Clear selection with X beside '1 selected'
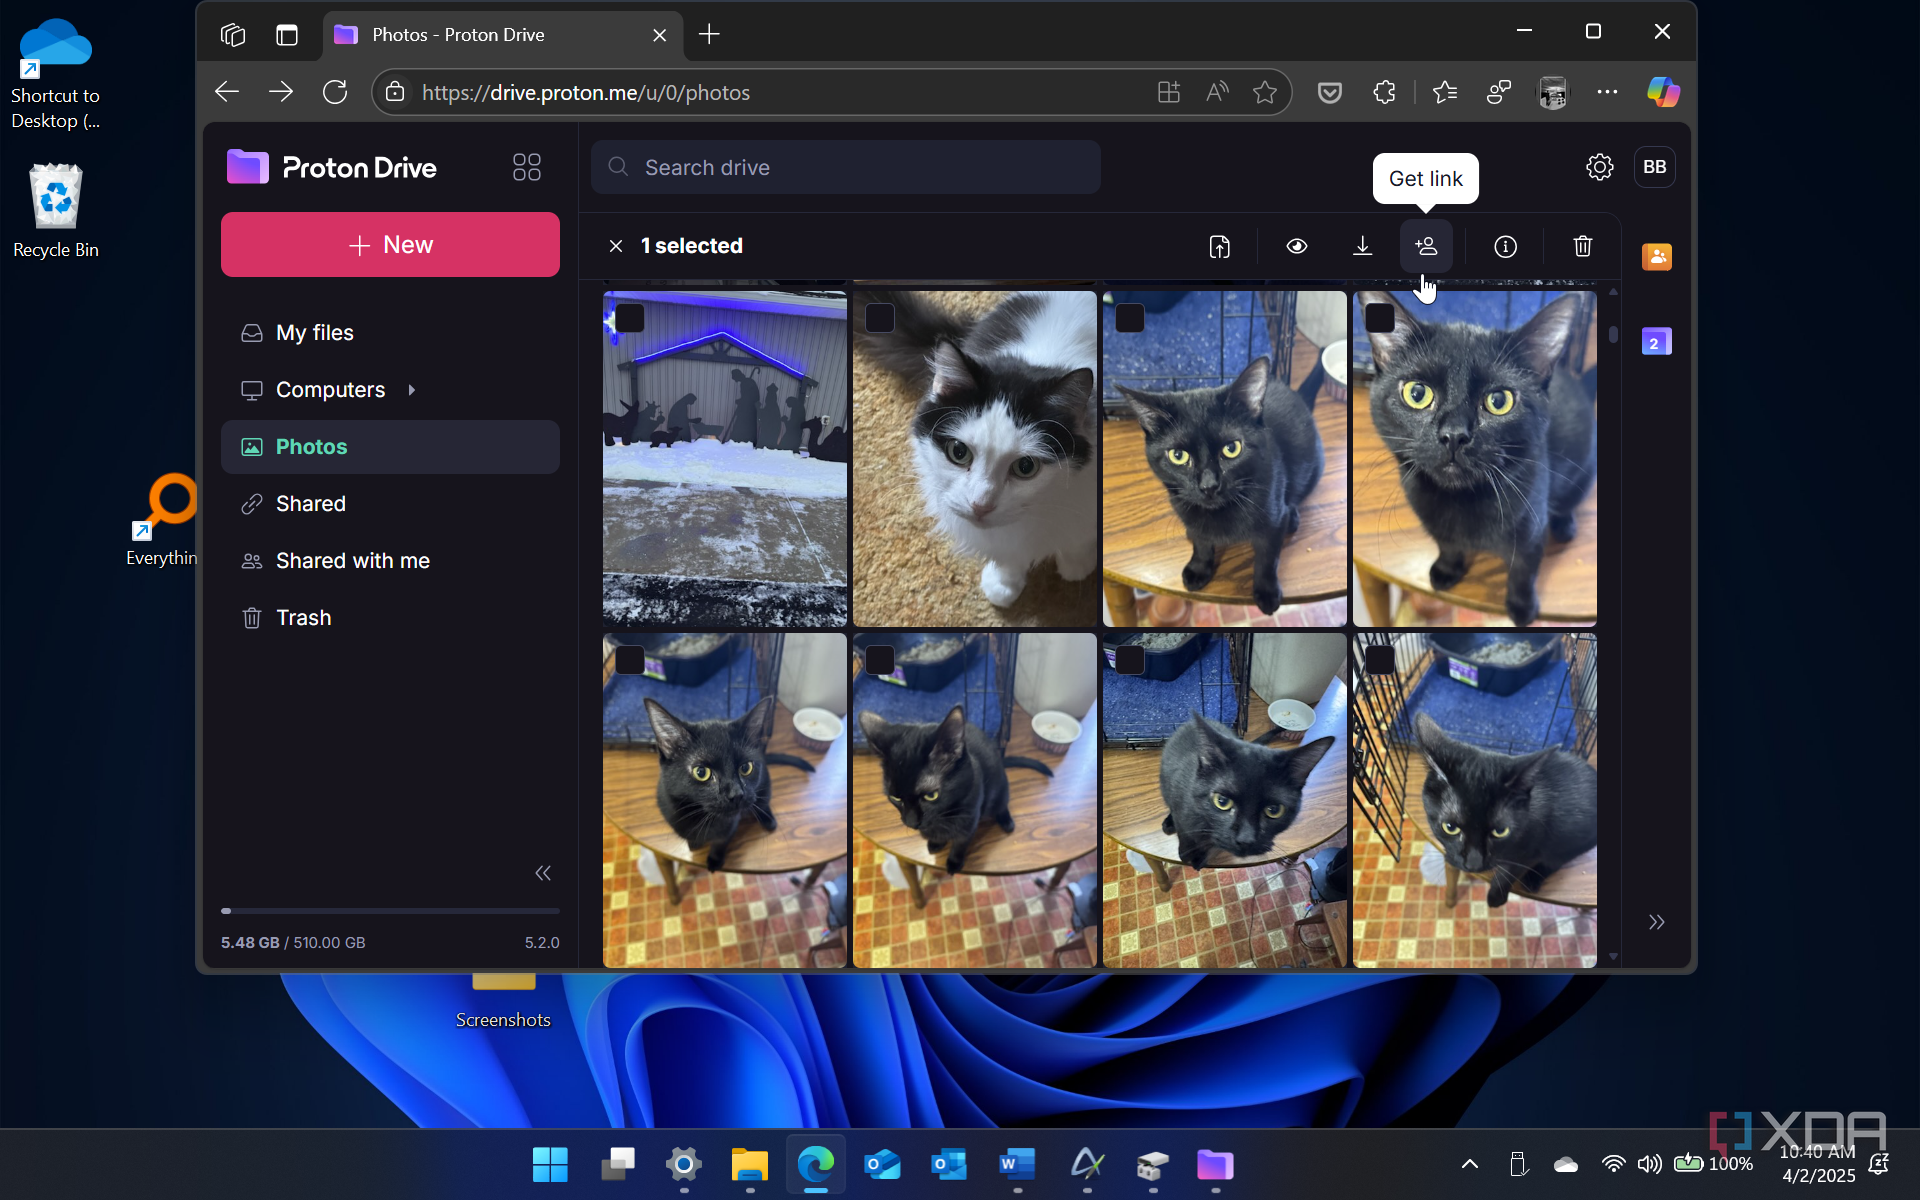Image resolution: width=1920 pixels, height=1200 pixels. (x=616, y=246)
